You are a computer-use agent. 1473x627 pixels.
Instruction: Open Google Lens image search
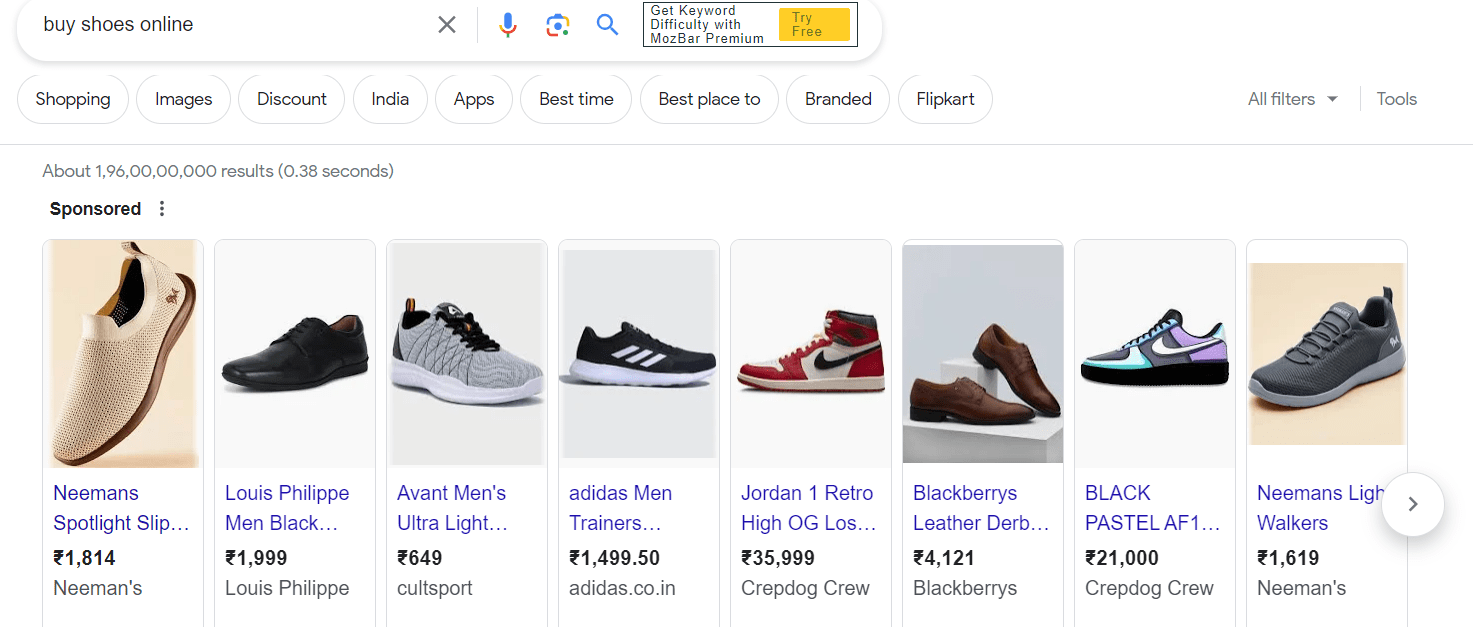(557, 24)
